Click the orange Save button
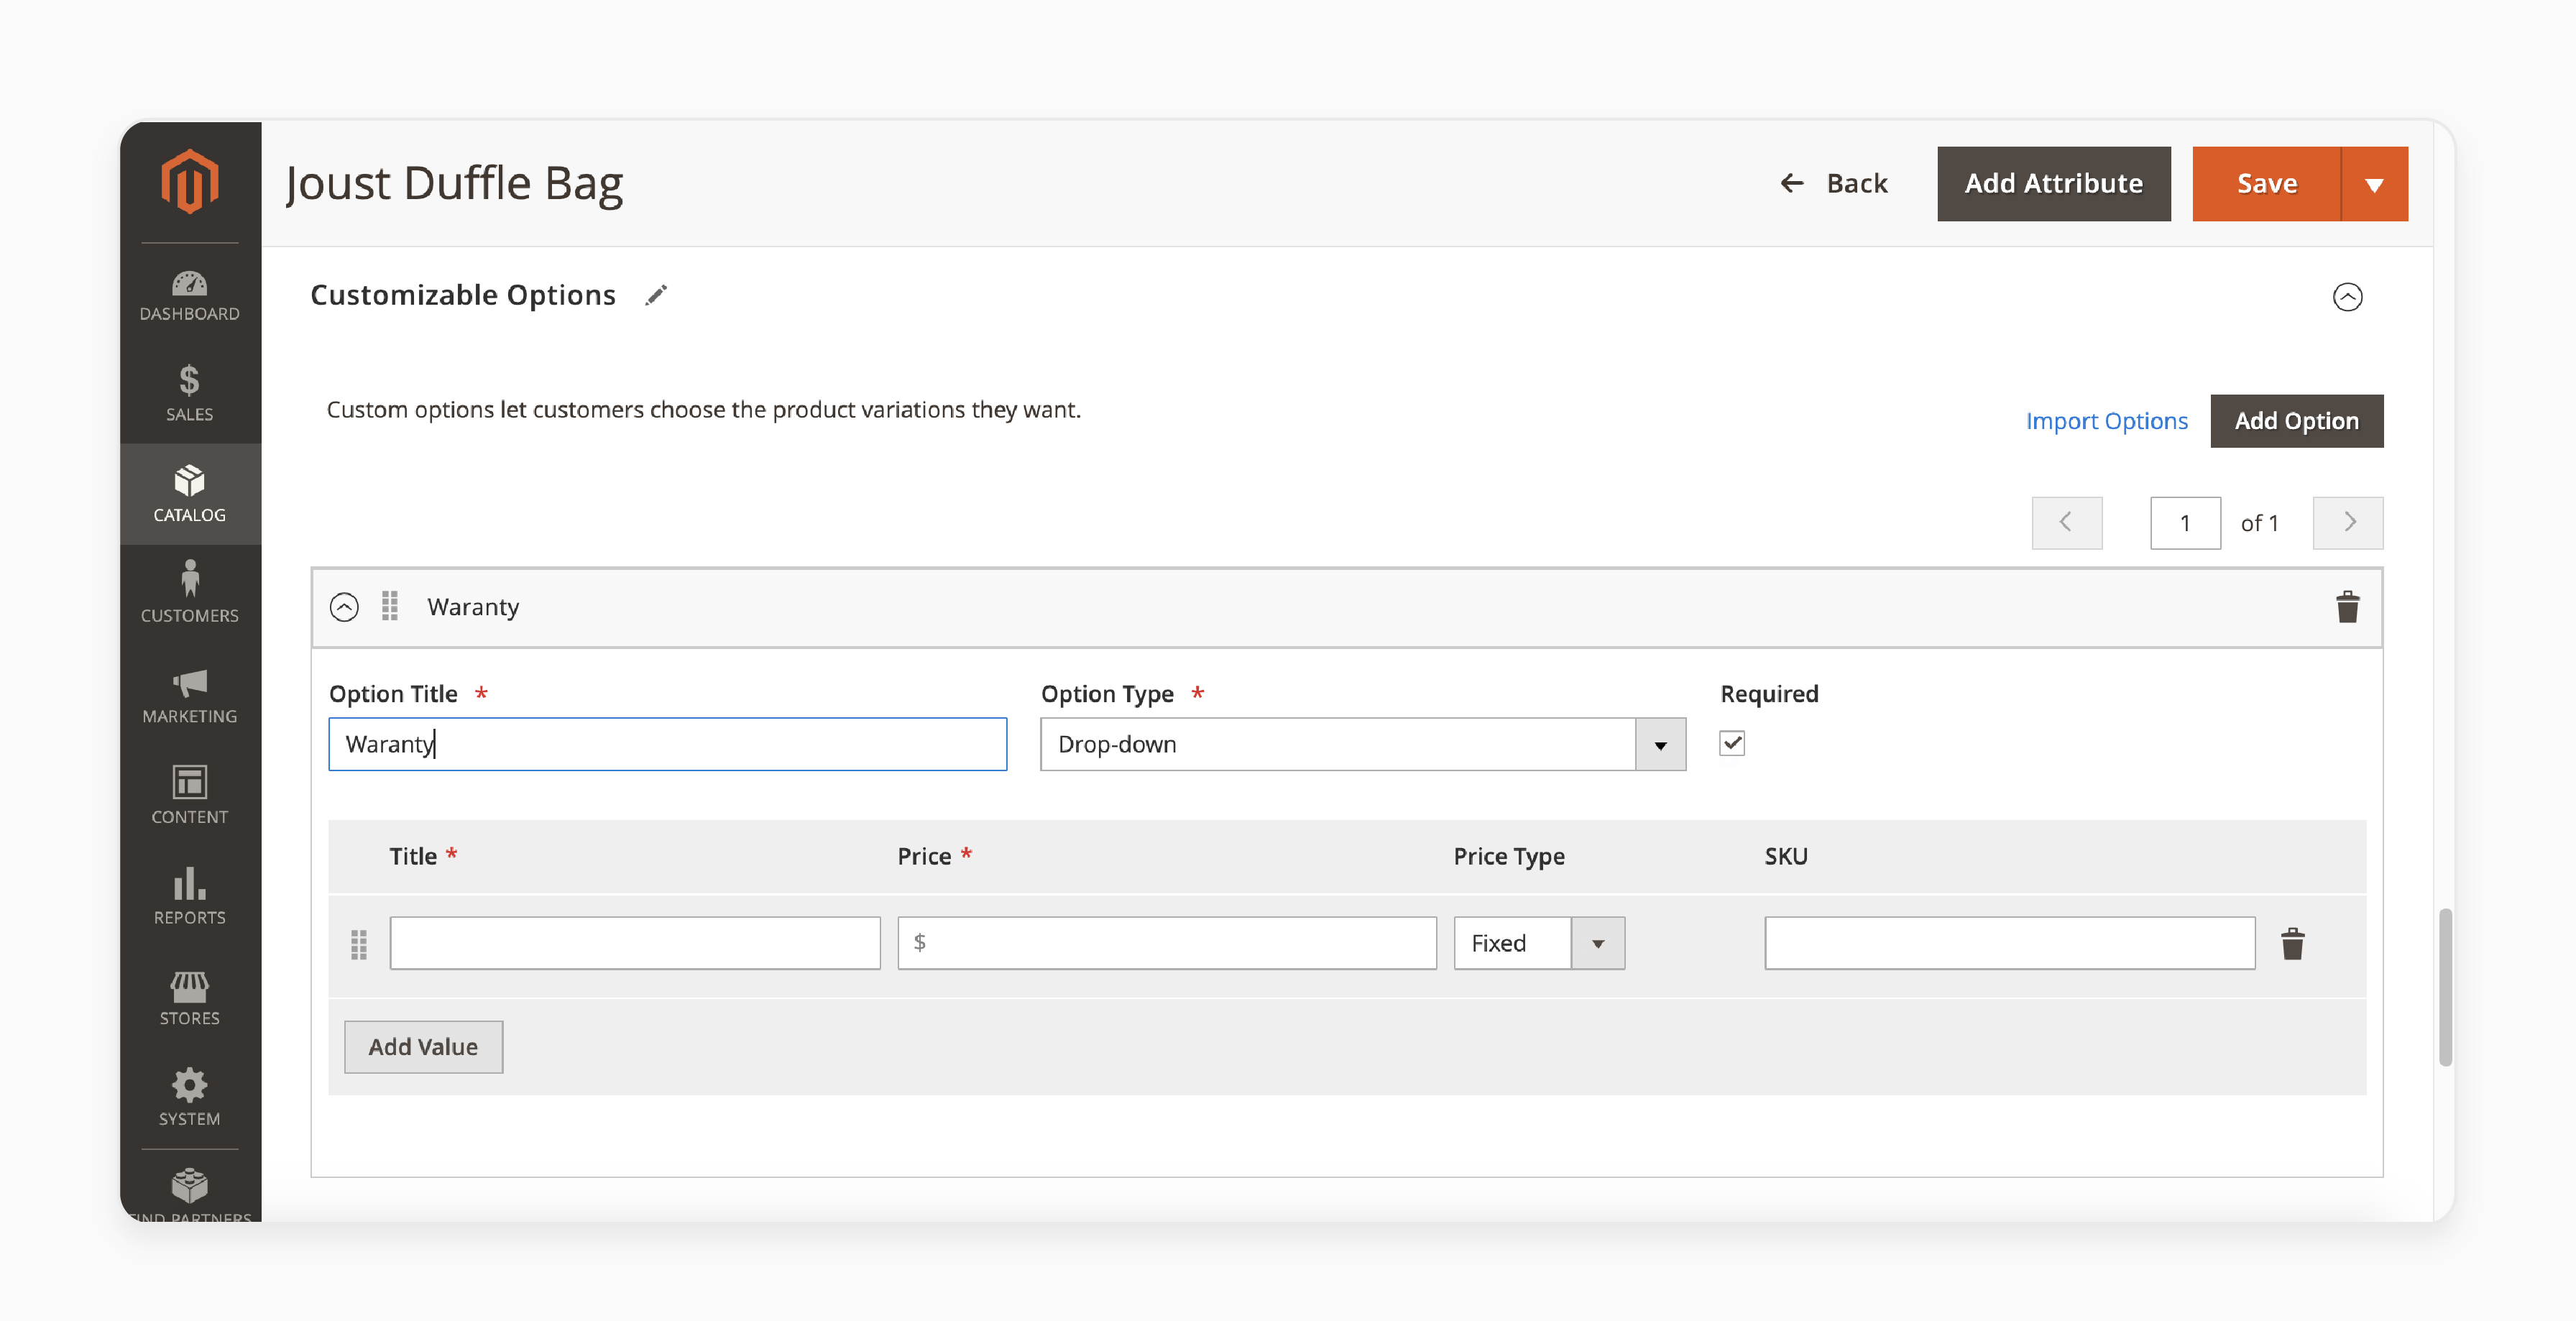Viewport: 2576px width, 1321px height. click(2266, 183)
